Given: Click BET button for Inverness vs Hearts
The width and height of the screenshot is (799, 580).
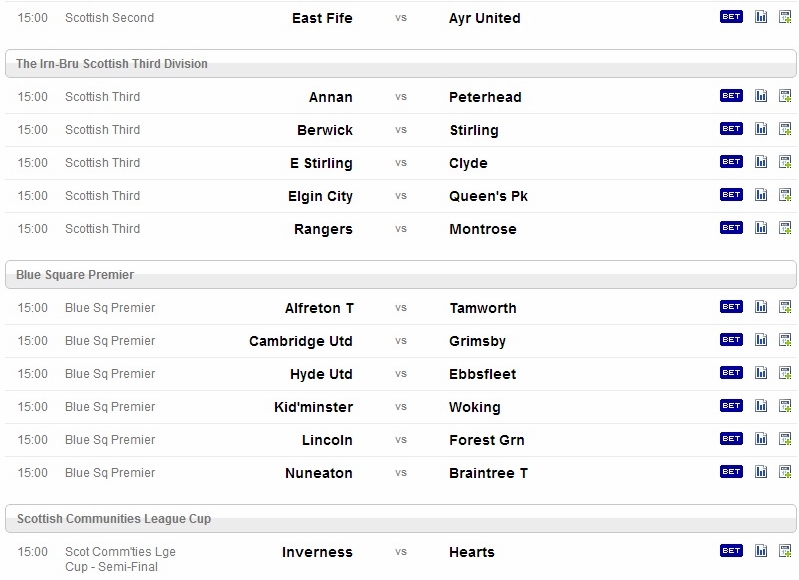Looking at the screenshot, I should (x=731, y=550).
